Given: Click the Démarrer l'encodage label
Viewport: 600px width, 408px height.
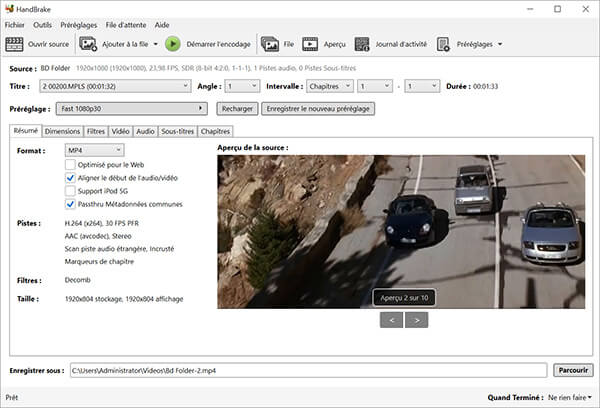Looking at the screenshot, I should pyautogui.click(x=218, y=44).
